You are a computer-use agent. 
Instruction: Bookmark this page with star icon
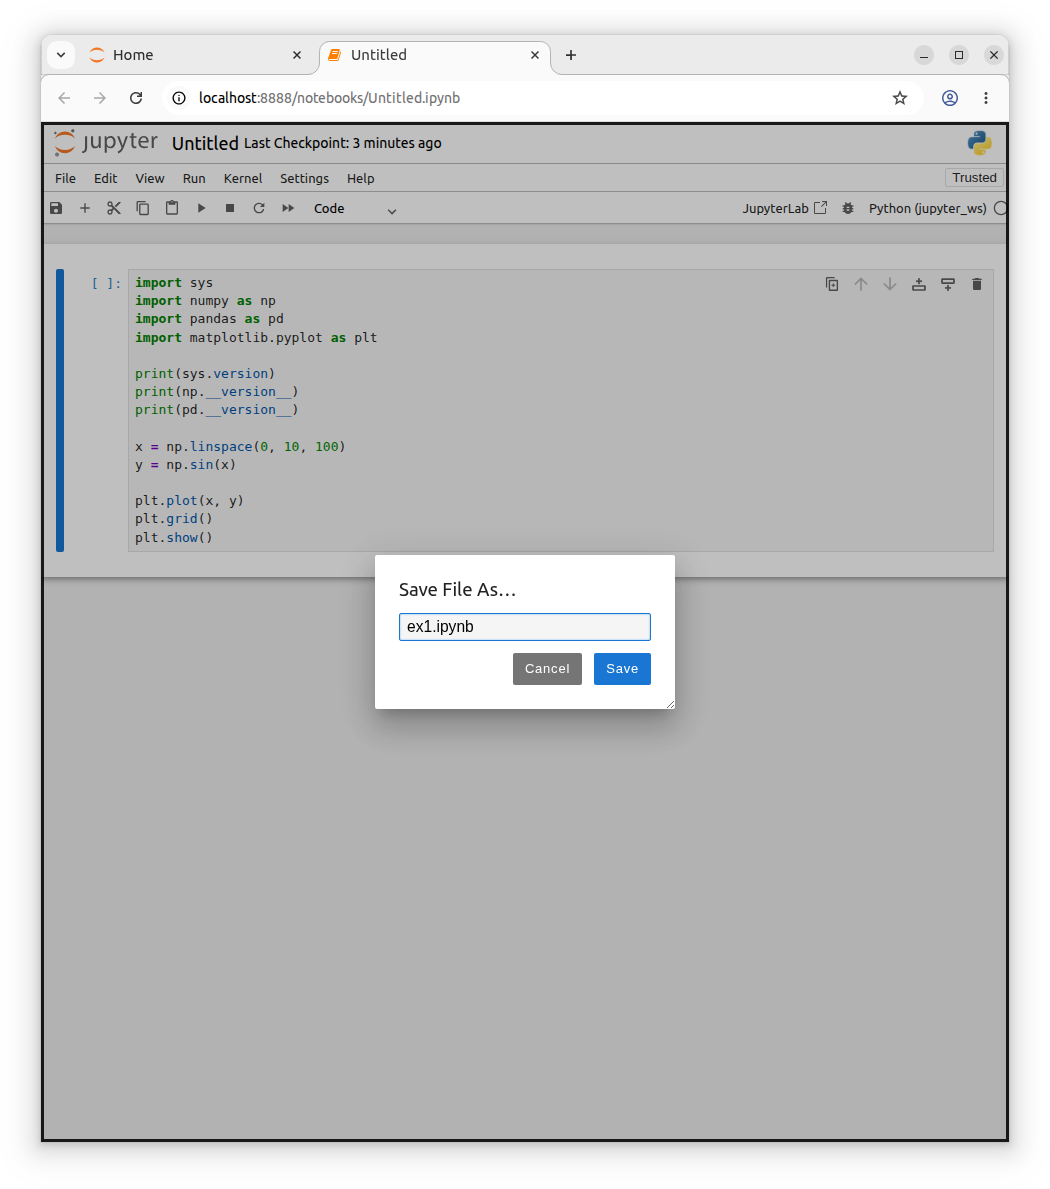tap(900, 98)
